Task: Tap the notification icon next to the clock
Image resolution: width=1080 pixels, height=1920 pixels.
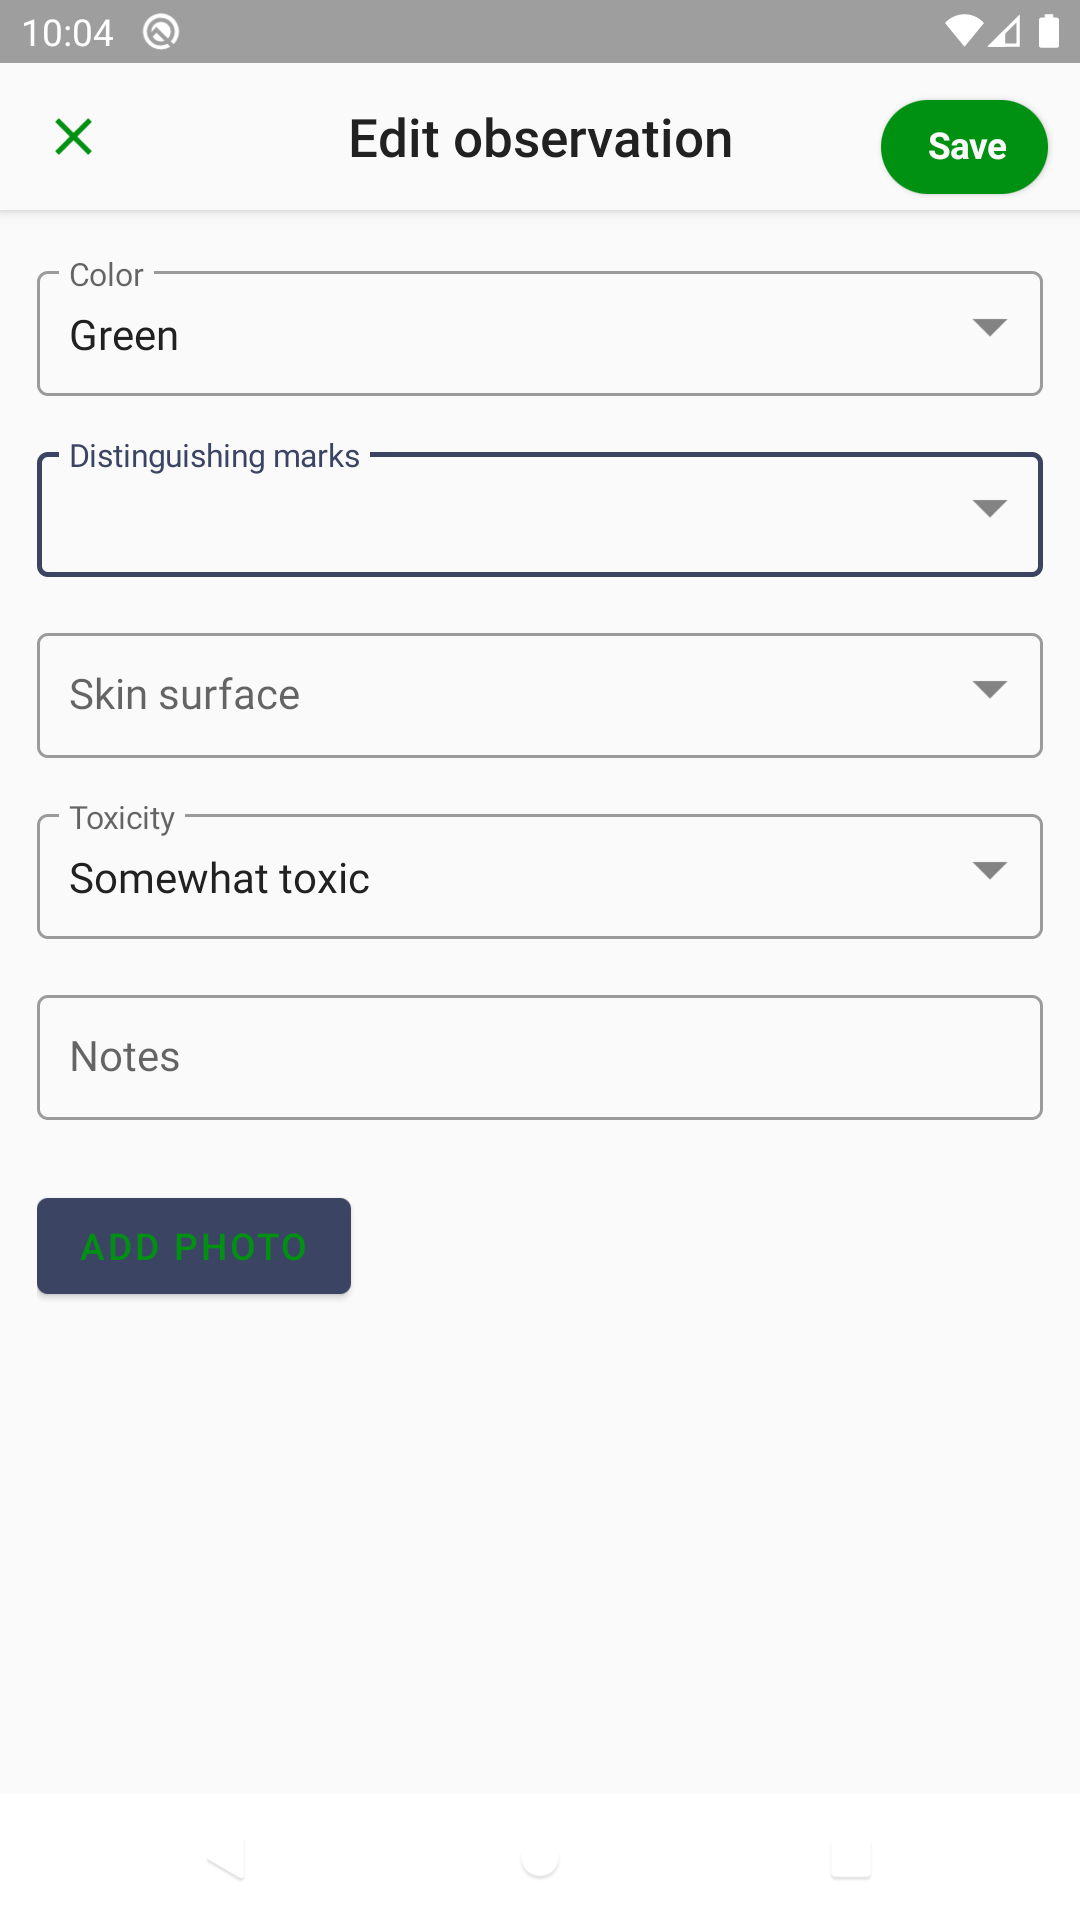Action: [160, 31]
